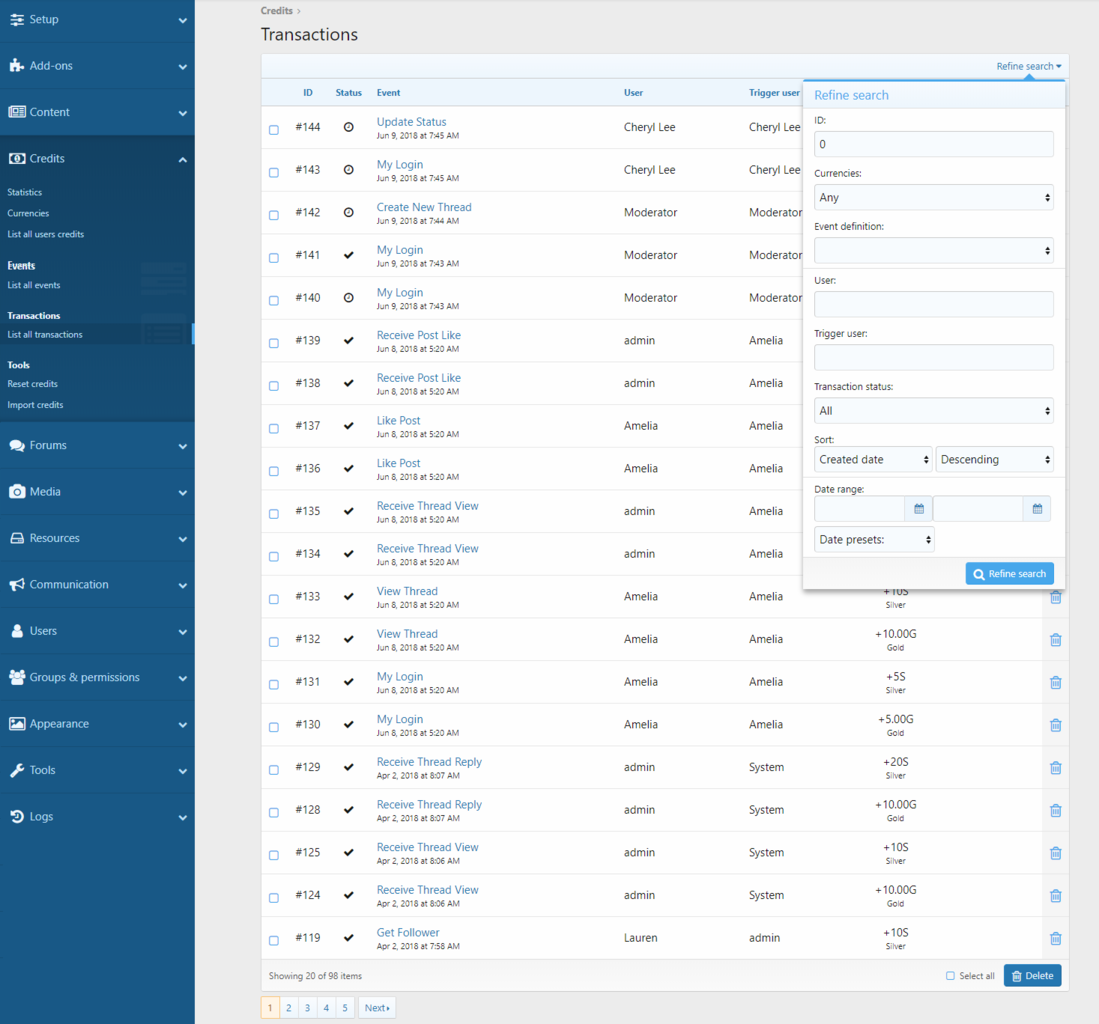The height and width of the screenshot is (1024, 1099).
Task: Select Statistics under Credits menu
Action: click(25, 192)
